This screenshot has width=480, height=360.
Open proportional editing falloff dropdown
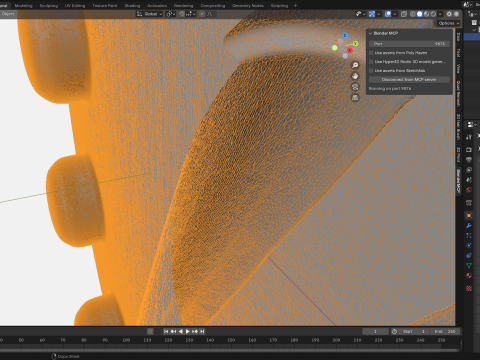(210, 14)
